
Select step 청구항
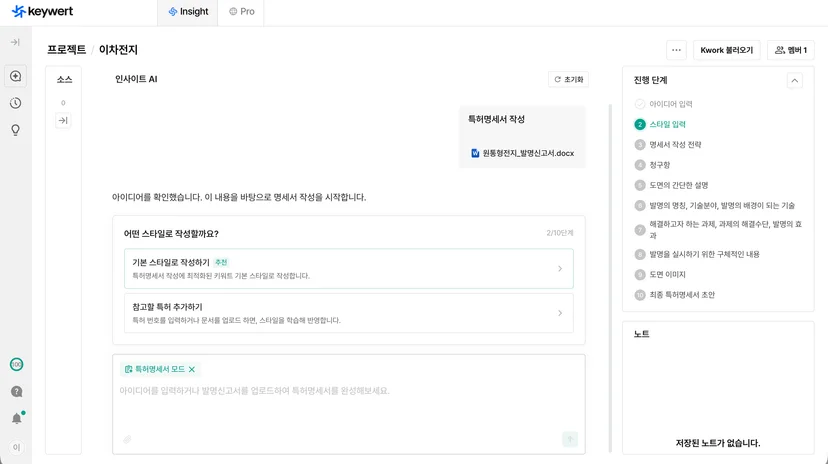(x=652, y=165)
